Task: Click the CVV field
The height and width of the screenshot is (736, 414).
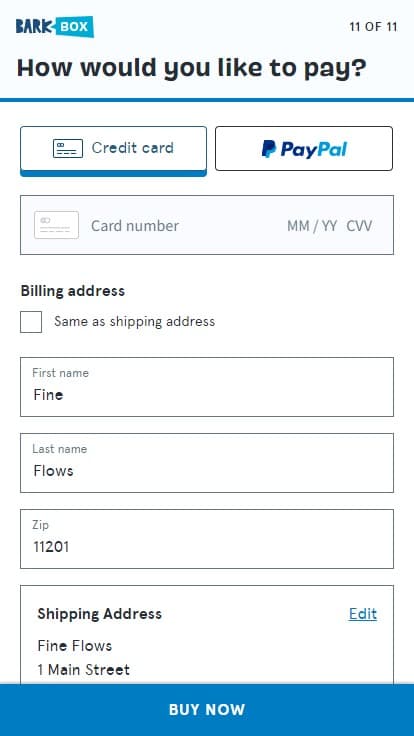Action: click(359, 226)
